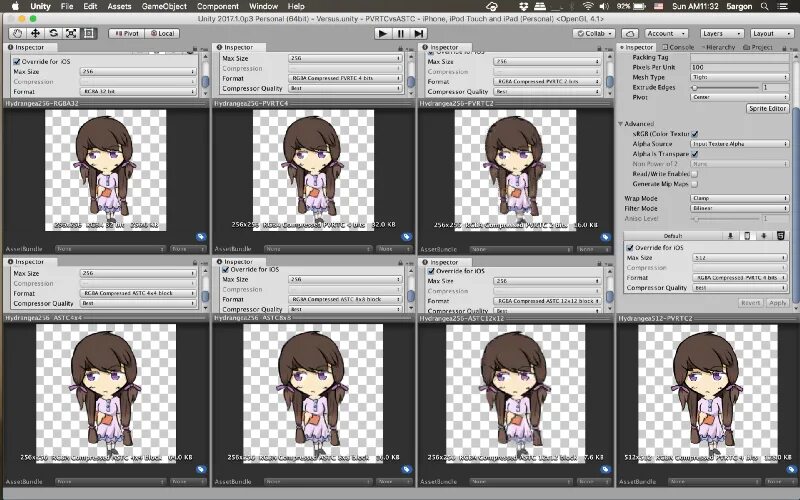Click the Dropbox icon in the menu bar
The height and width of the screenshot is (500, 800).
coord(523,6)
